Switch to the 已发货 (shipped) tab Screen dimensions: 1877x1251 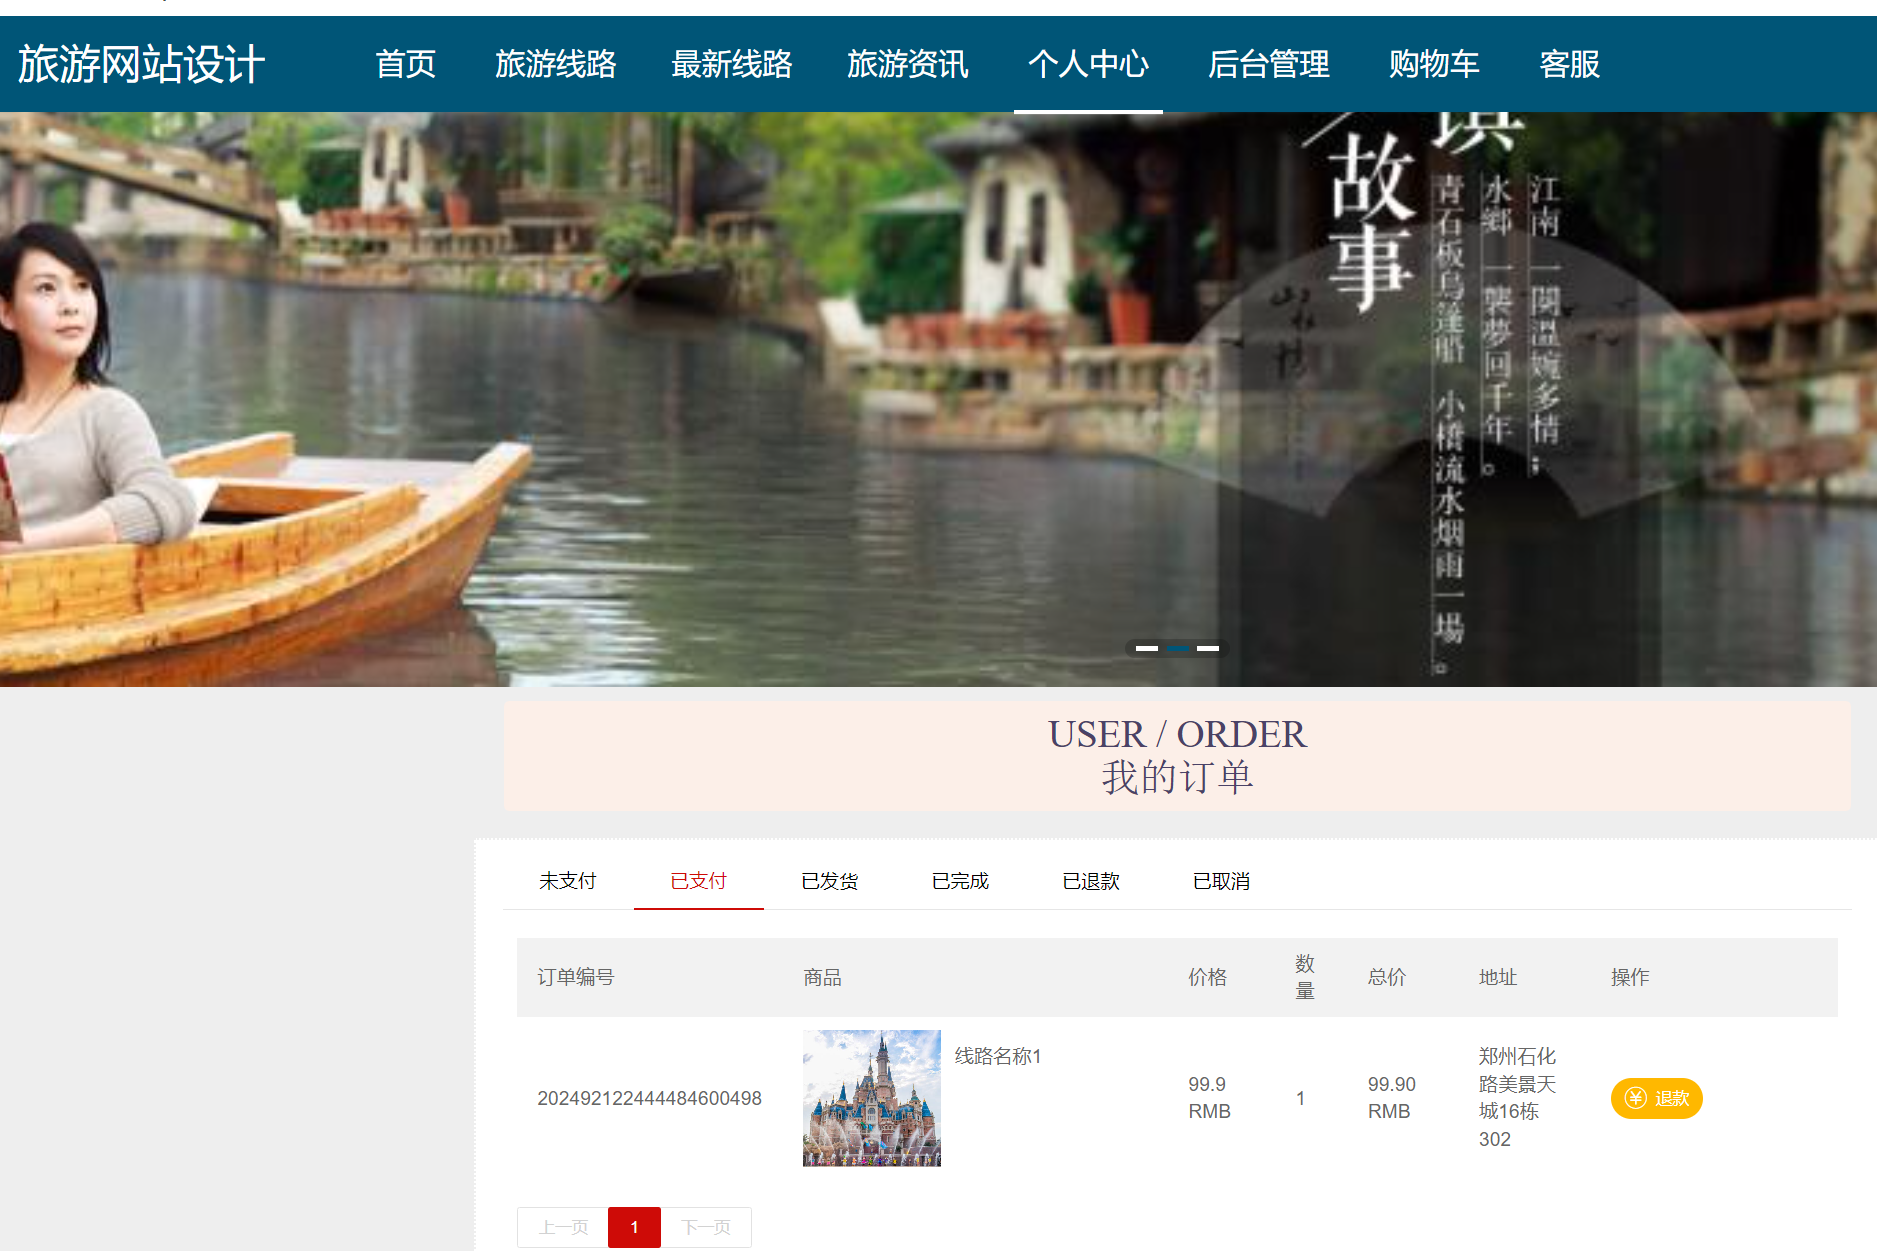coord(829,881)
